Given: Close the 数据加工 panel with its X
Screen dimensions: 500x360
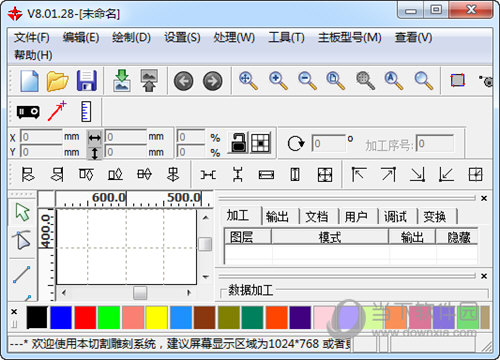Looking at the screenshot, I should click(x=484, y=276).
